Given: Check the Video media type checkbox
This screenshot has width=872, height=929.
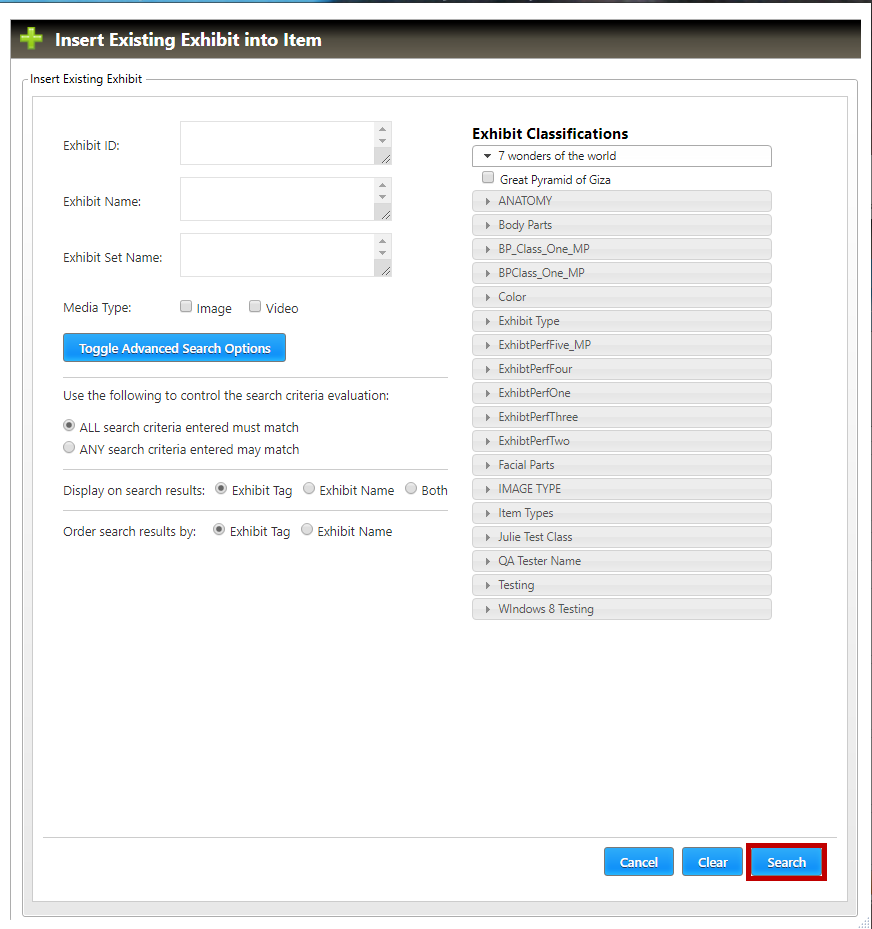Looking at the screenshot, I should coord(255,307).
